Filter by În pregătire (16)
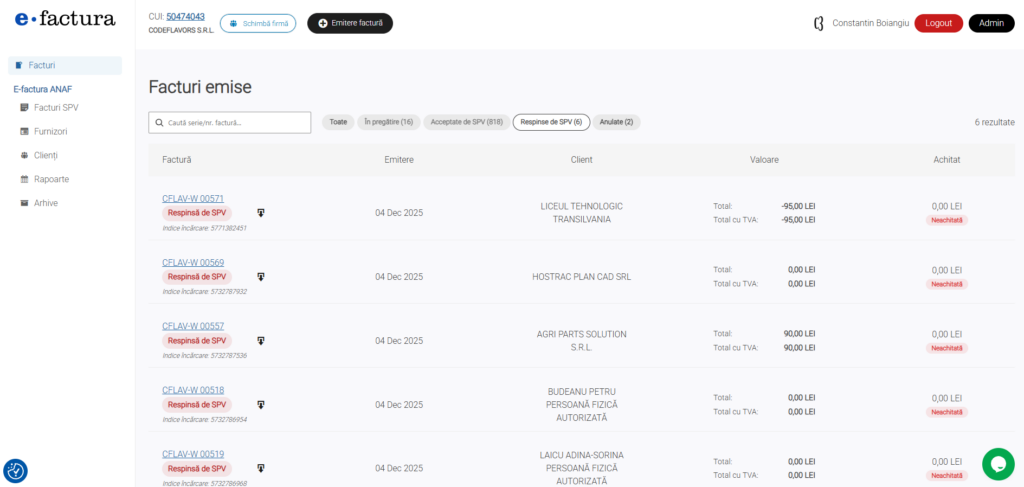1024x487 pixels. point(388,122)
